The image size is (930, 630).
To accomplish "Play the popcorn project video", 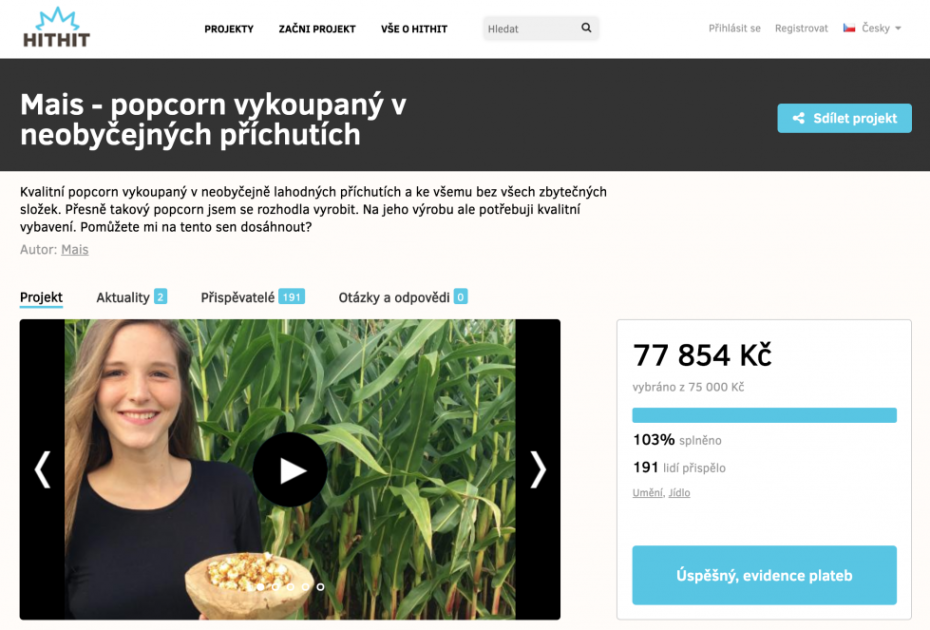I will [x=290, y=470].
